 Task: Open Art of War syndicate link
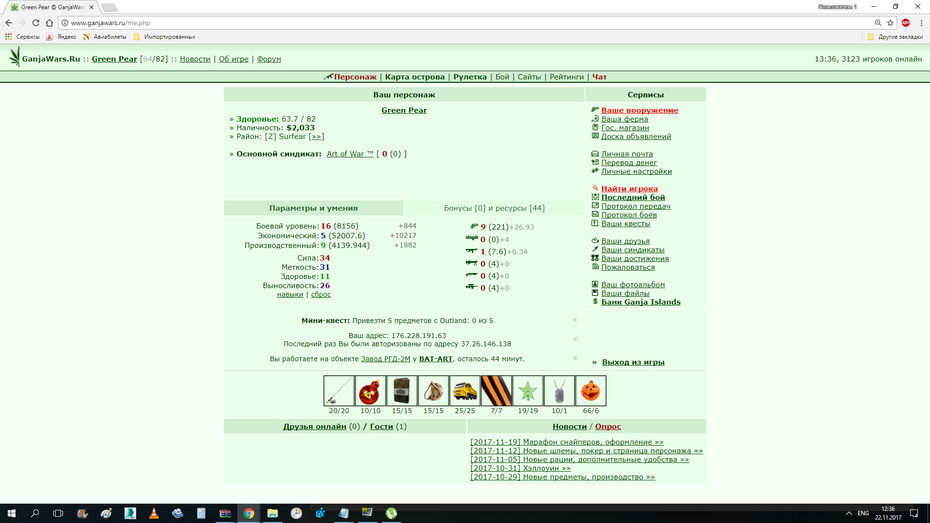point(350,154)
